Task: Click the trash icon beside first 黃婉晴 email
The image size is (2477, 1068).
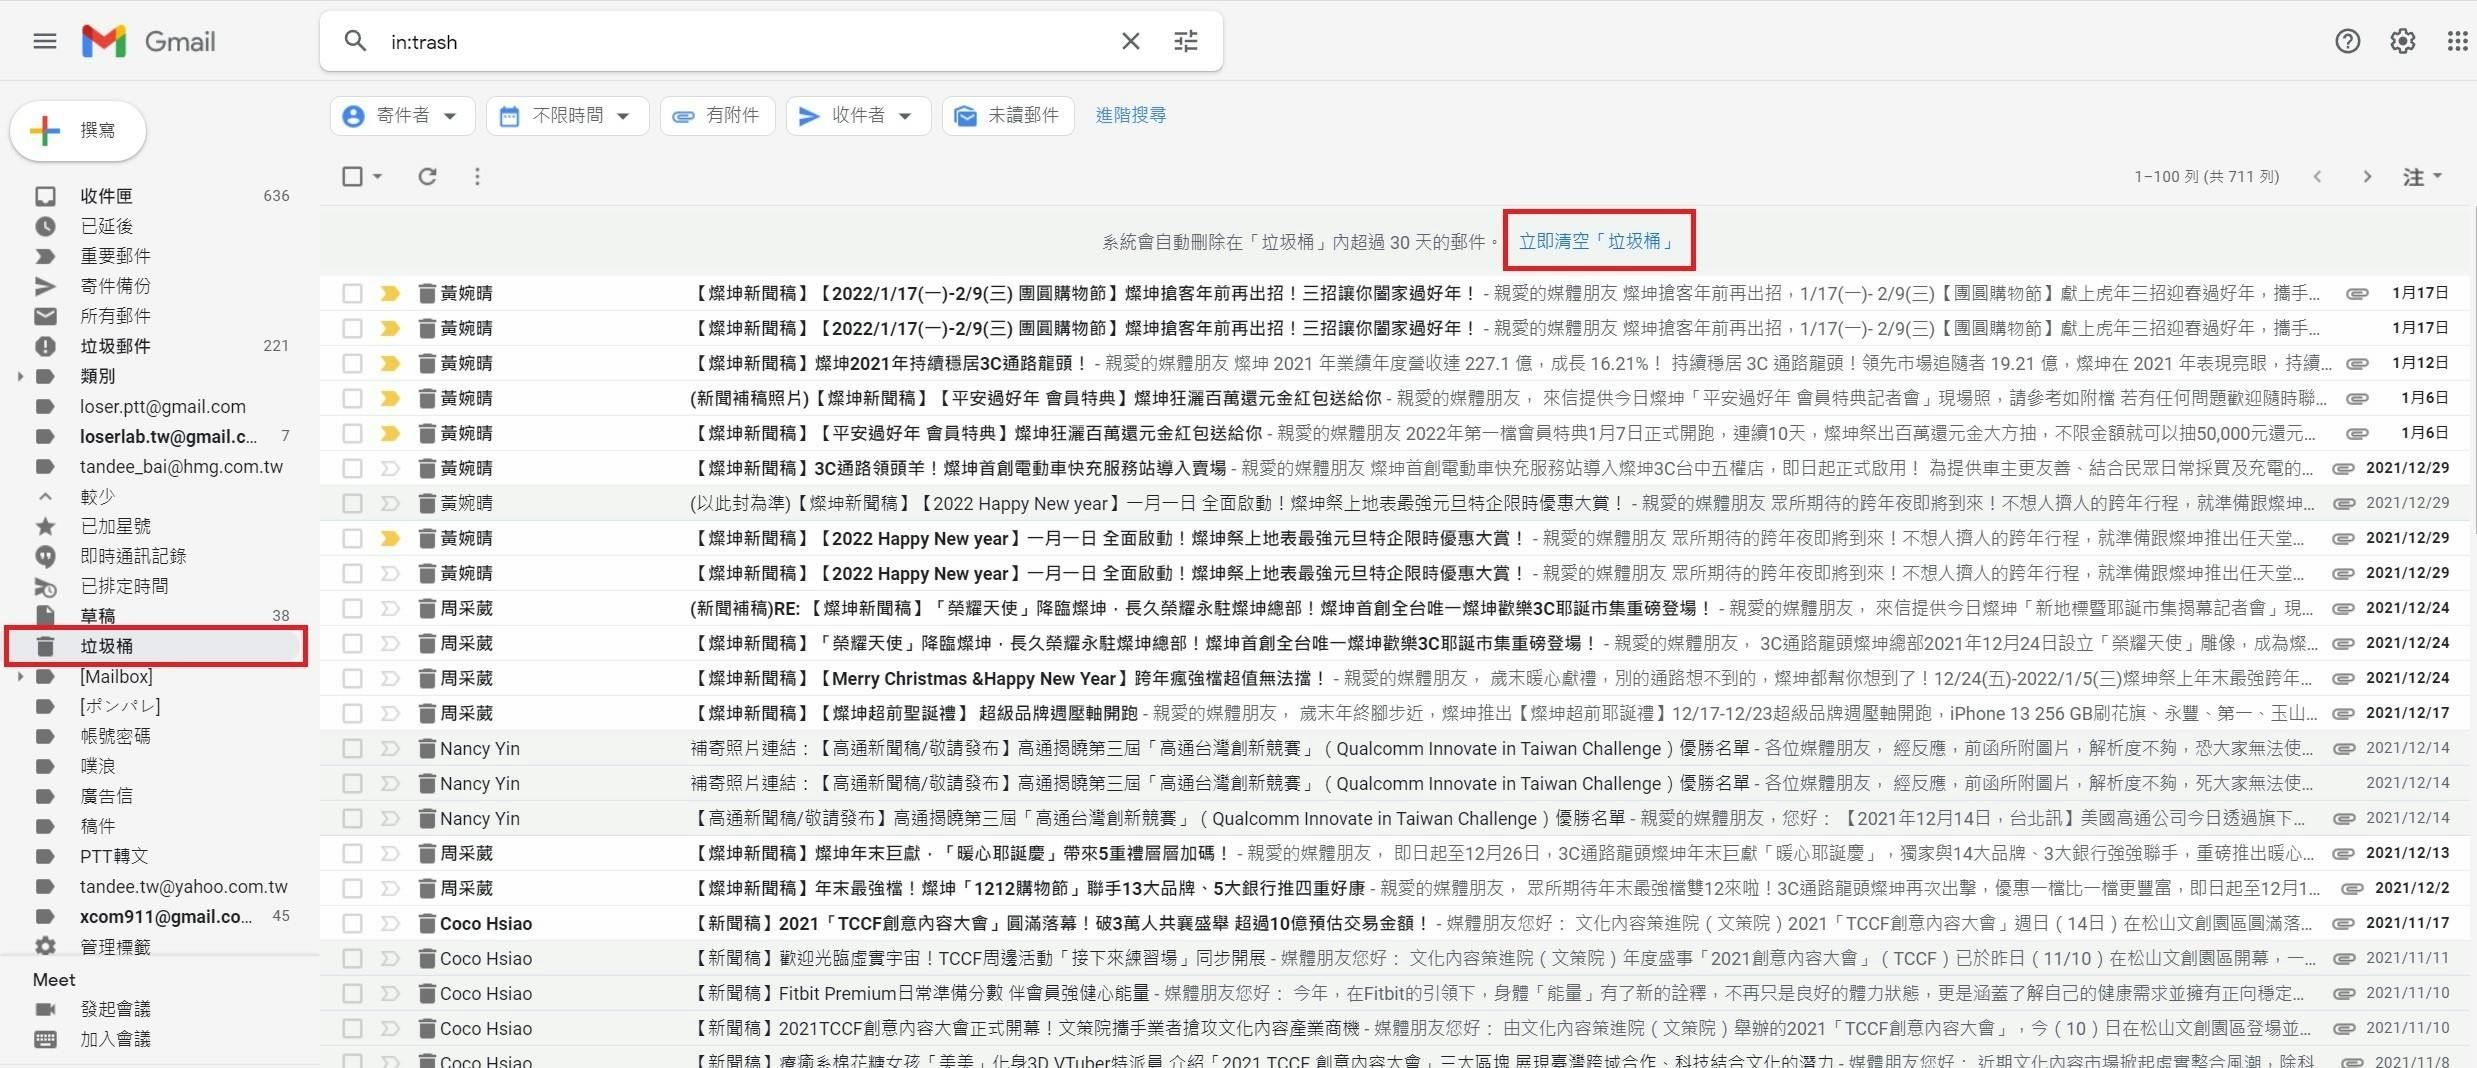Action: click(427, 293)
